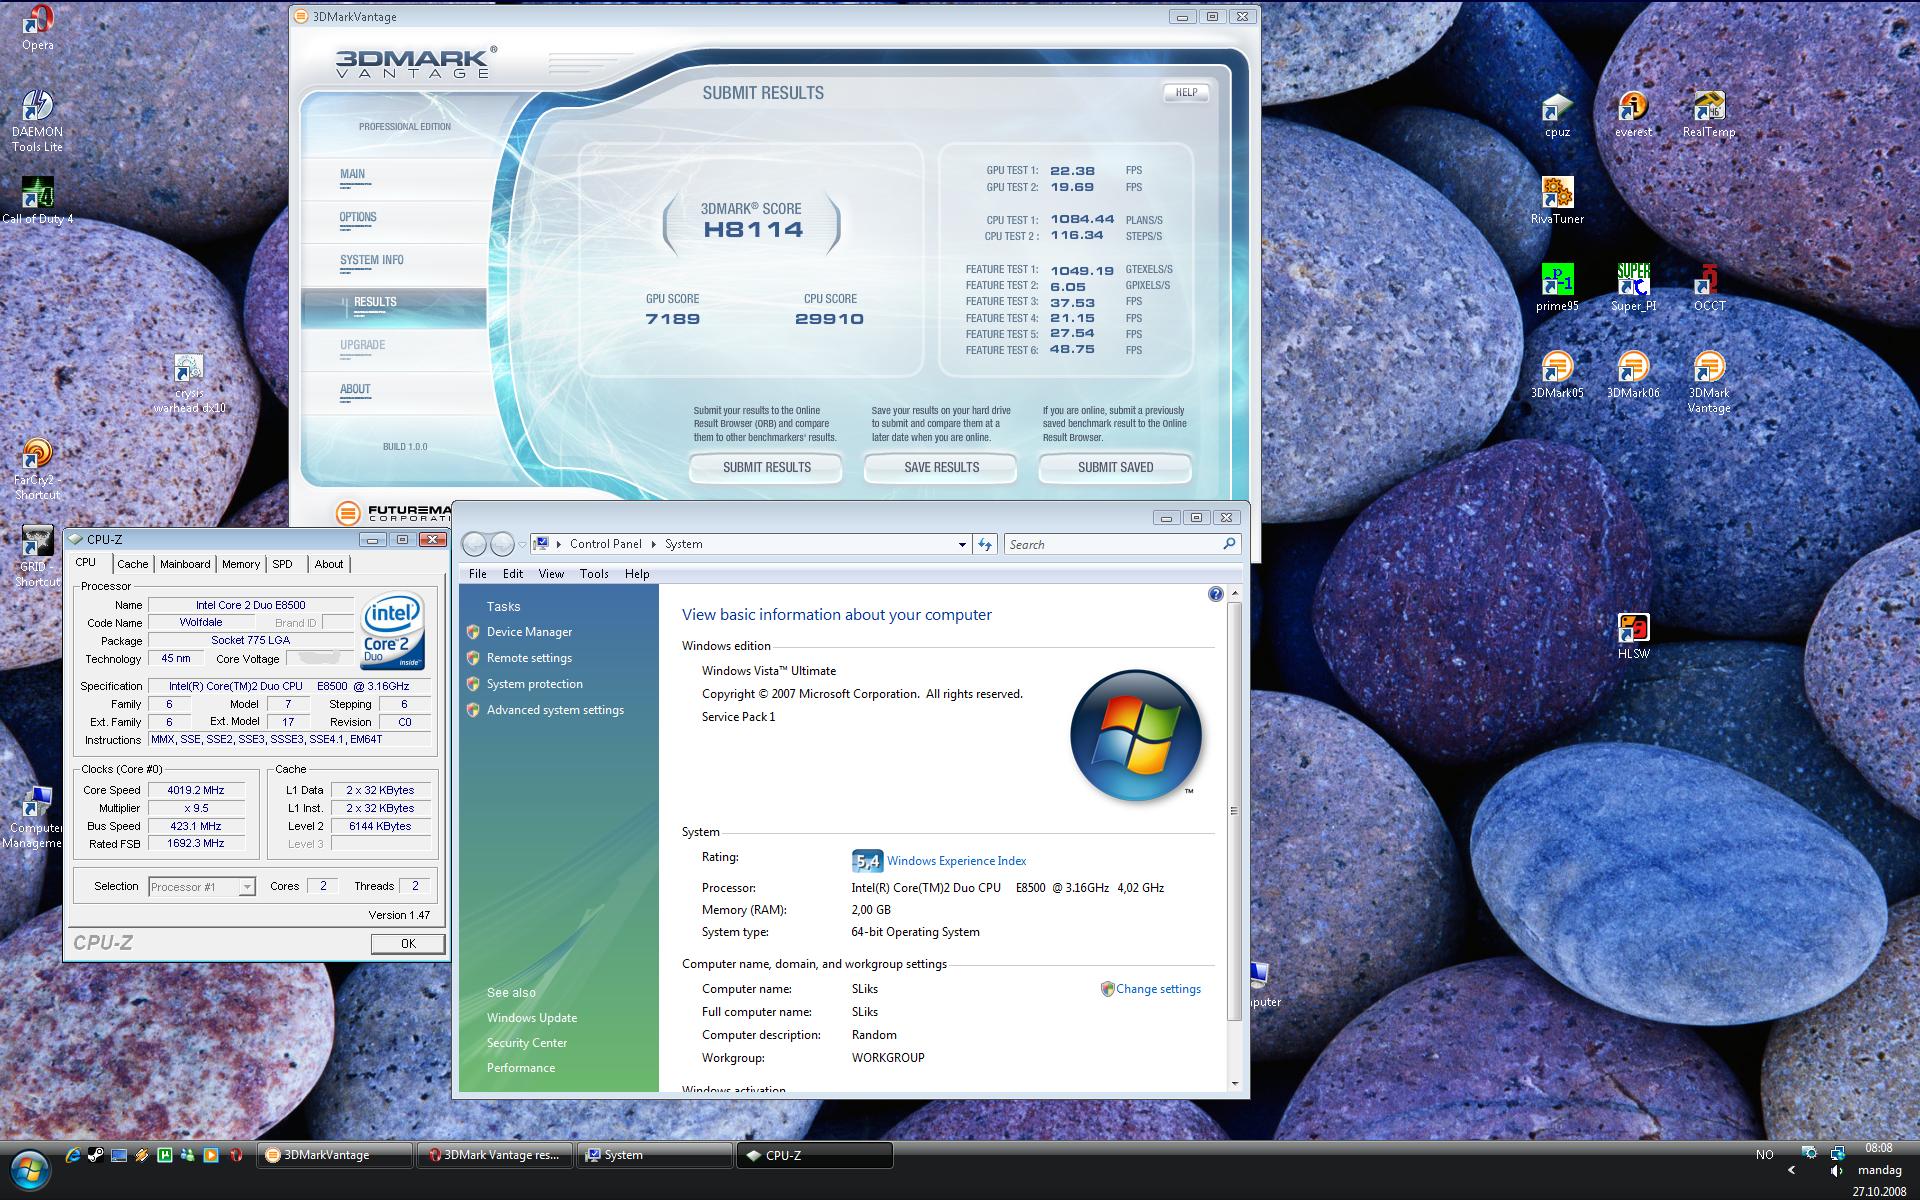Open the File menu in System window

coord(477,574)
